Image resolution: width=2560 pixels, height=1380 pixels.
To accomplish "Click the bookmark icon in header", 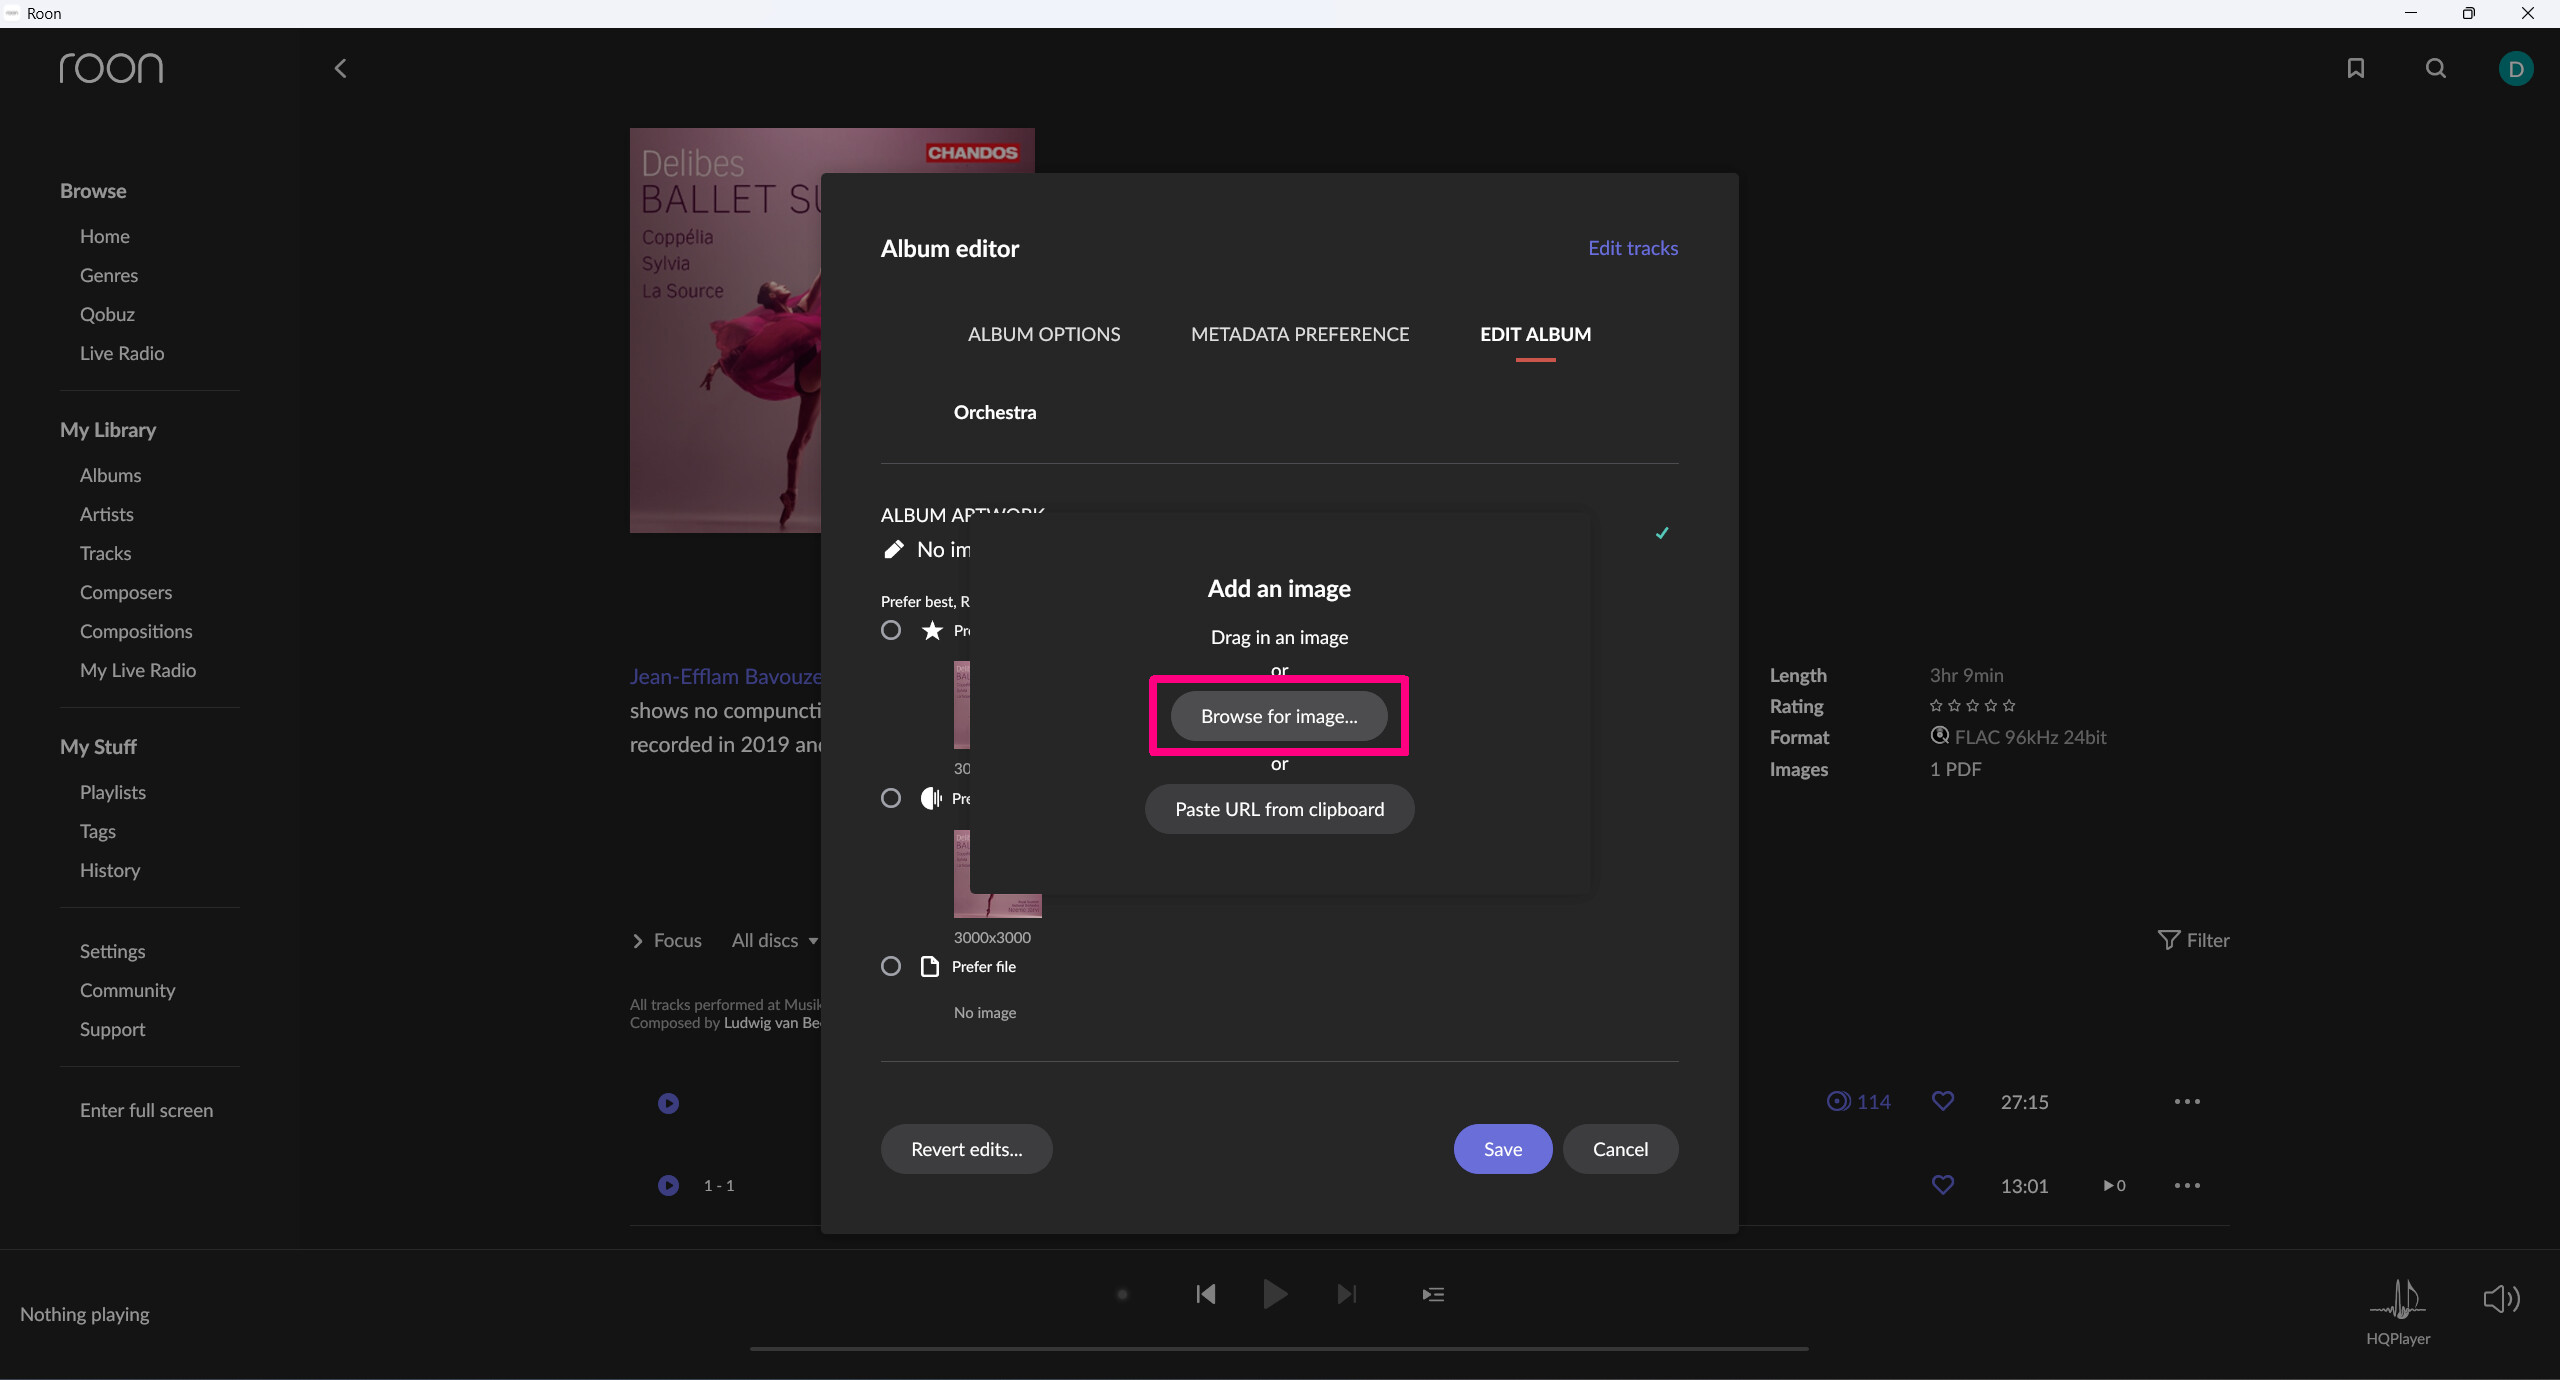I will pos(2356,68).
